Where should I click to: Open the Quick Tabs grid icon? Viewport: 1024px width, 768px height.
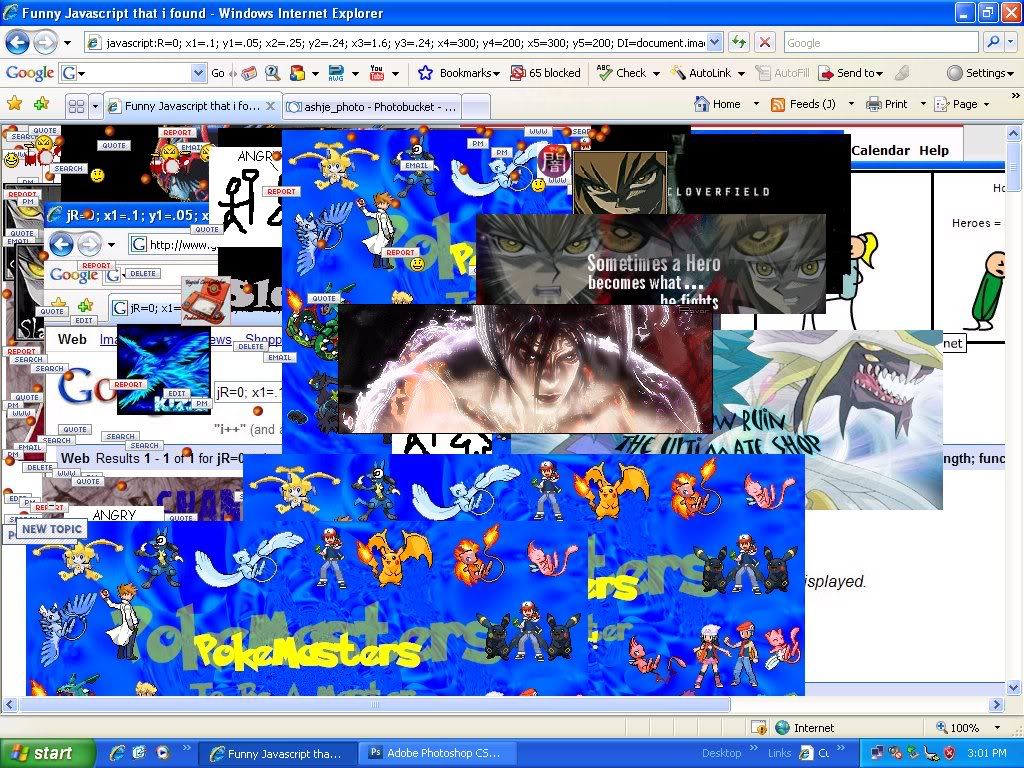(x=76, y=106)
